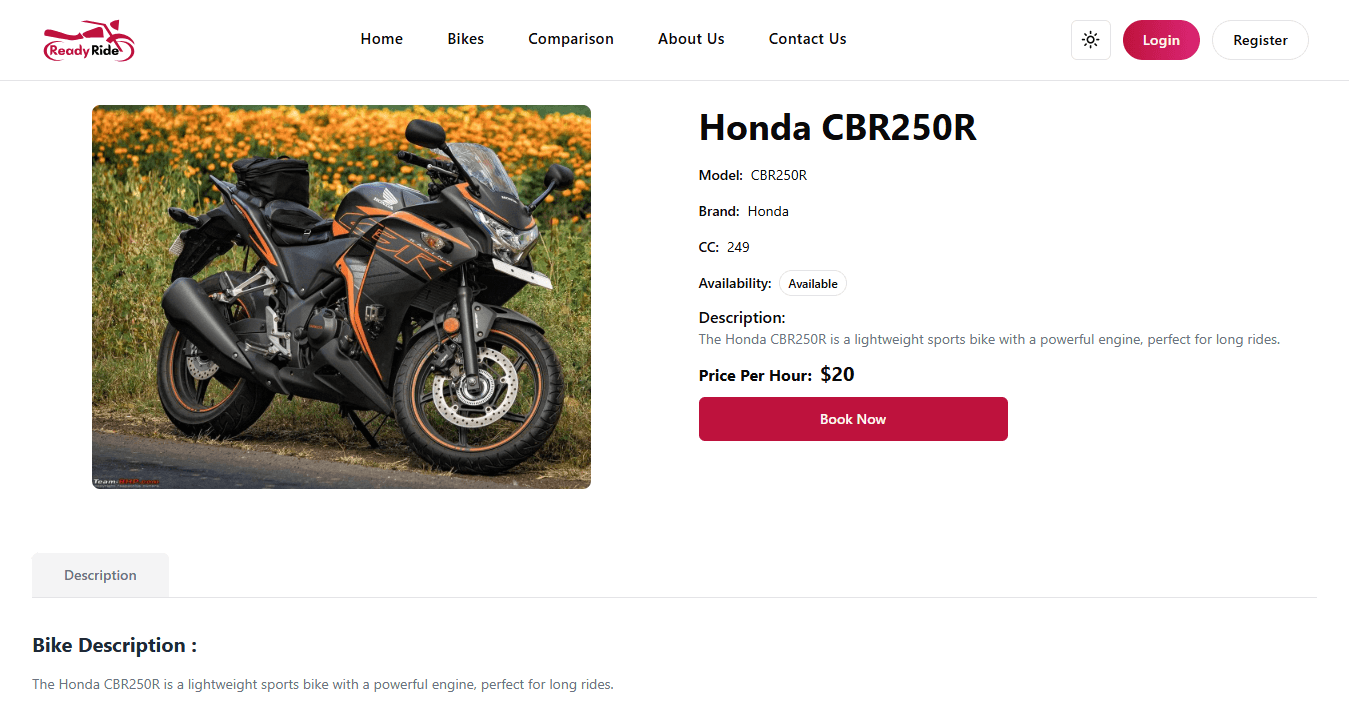
Task: Switch to the Description tab
Action: pos(100,575)
